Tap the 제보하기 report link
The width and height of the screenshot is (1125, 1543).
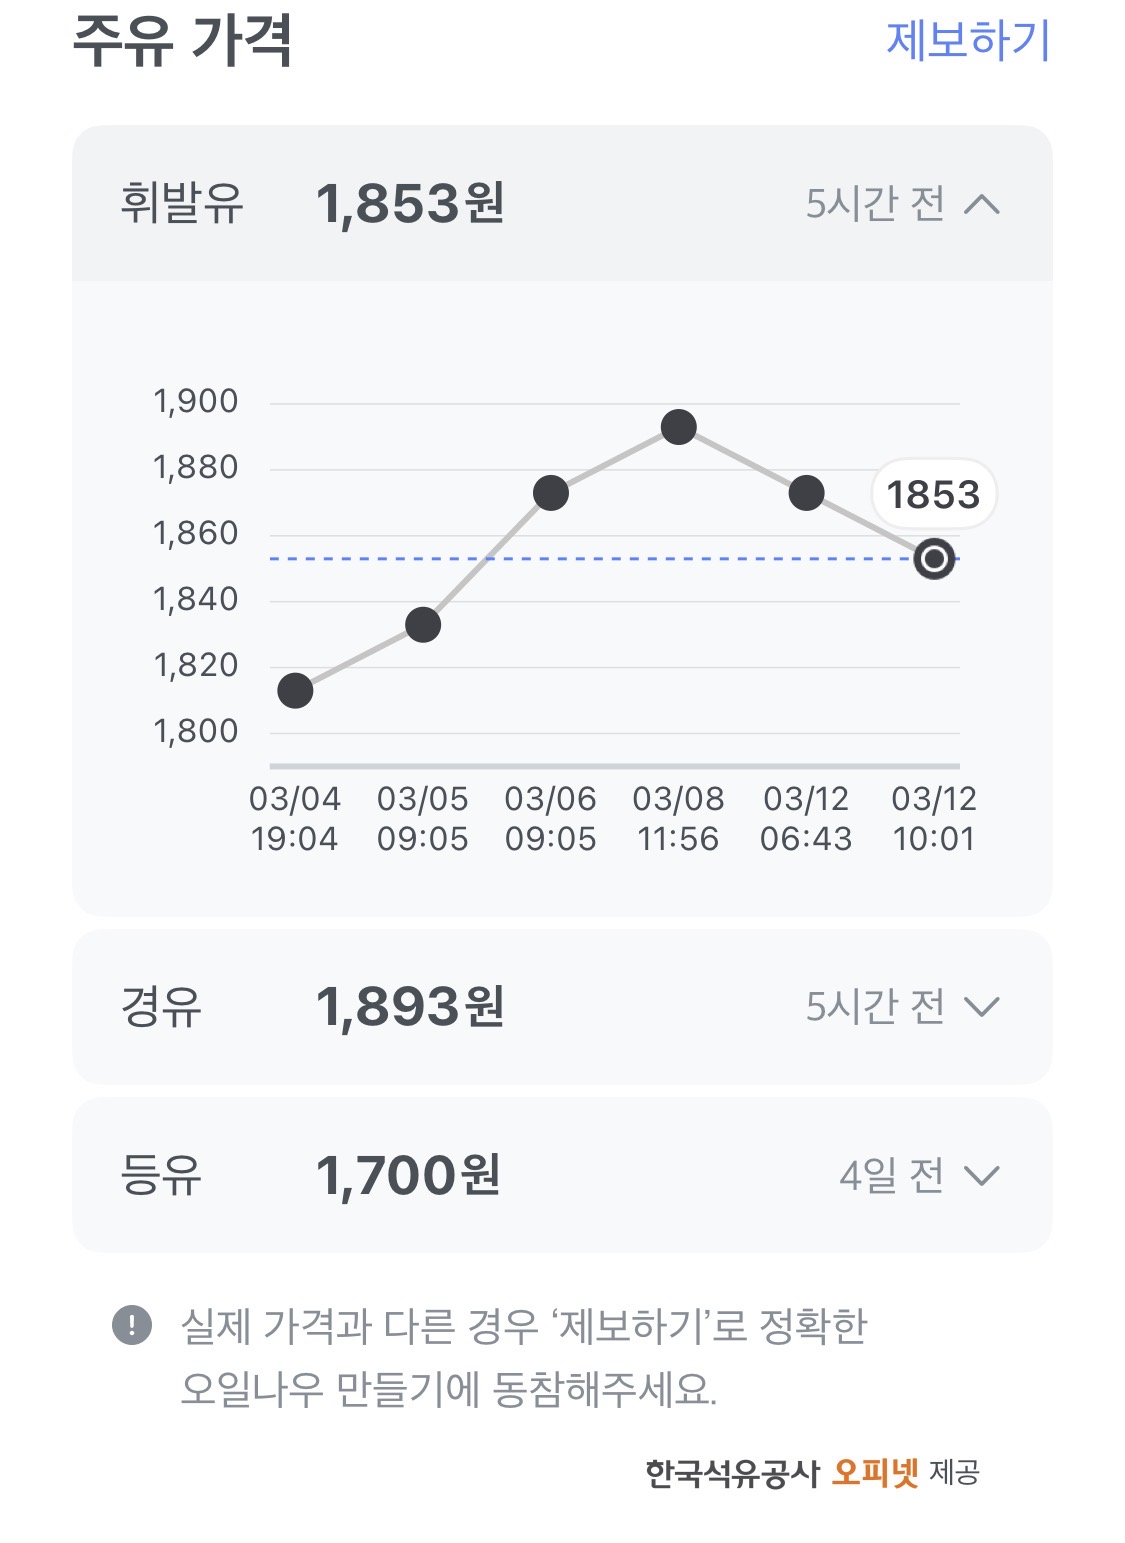pyautogui.click(x=967, y=41)
